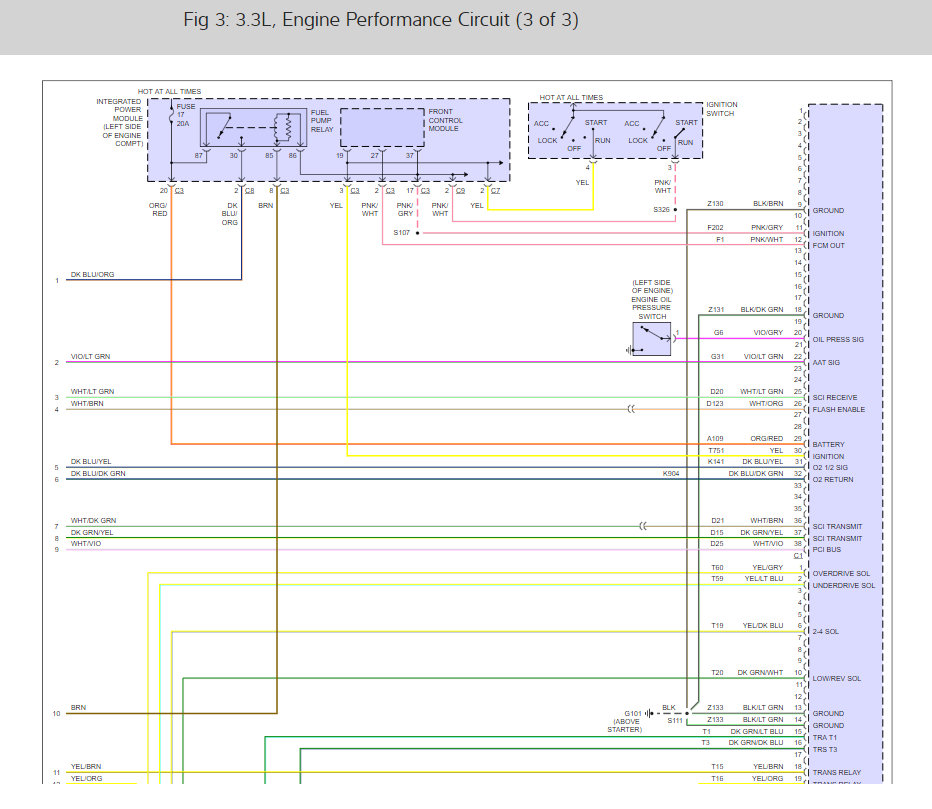Viewport: 932px width, 809px height.
Task: Click the 'SCI RECEIVE' pin label
Action: [835, 397]
